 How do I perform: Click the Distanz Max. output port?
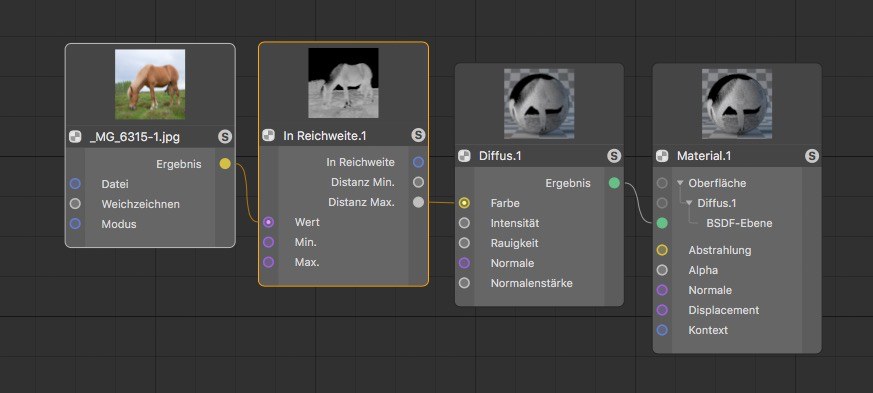pyautogui.click(x=419, y=203)
